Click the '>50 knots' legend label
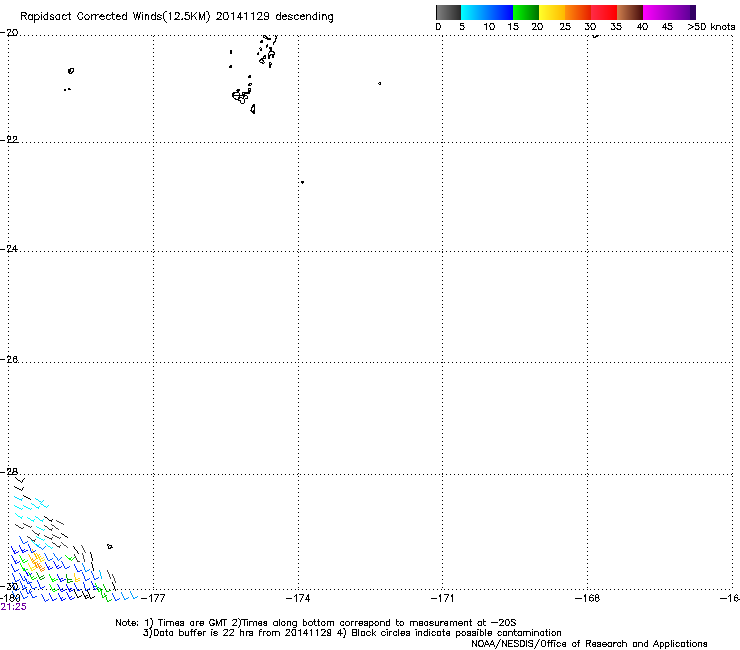This screenshot has height=650, width=740. pyautogui.click(x=711, y=27)
